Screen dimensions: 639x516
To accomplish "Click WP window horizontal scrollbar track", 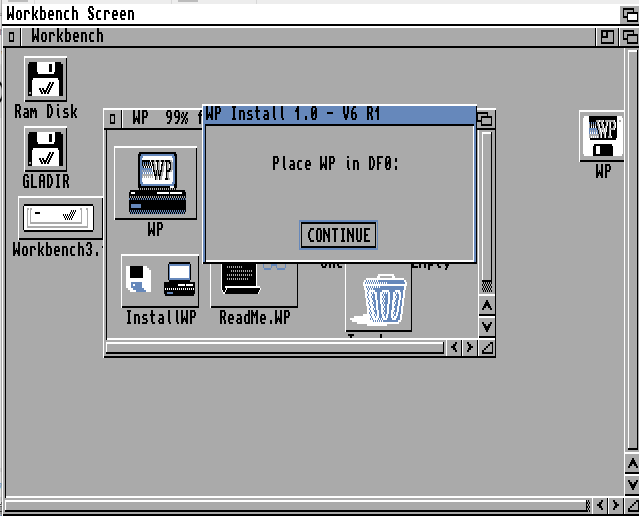I will click(275, 348).
